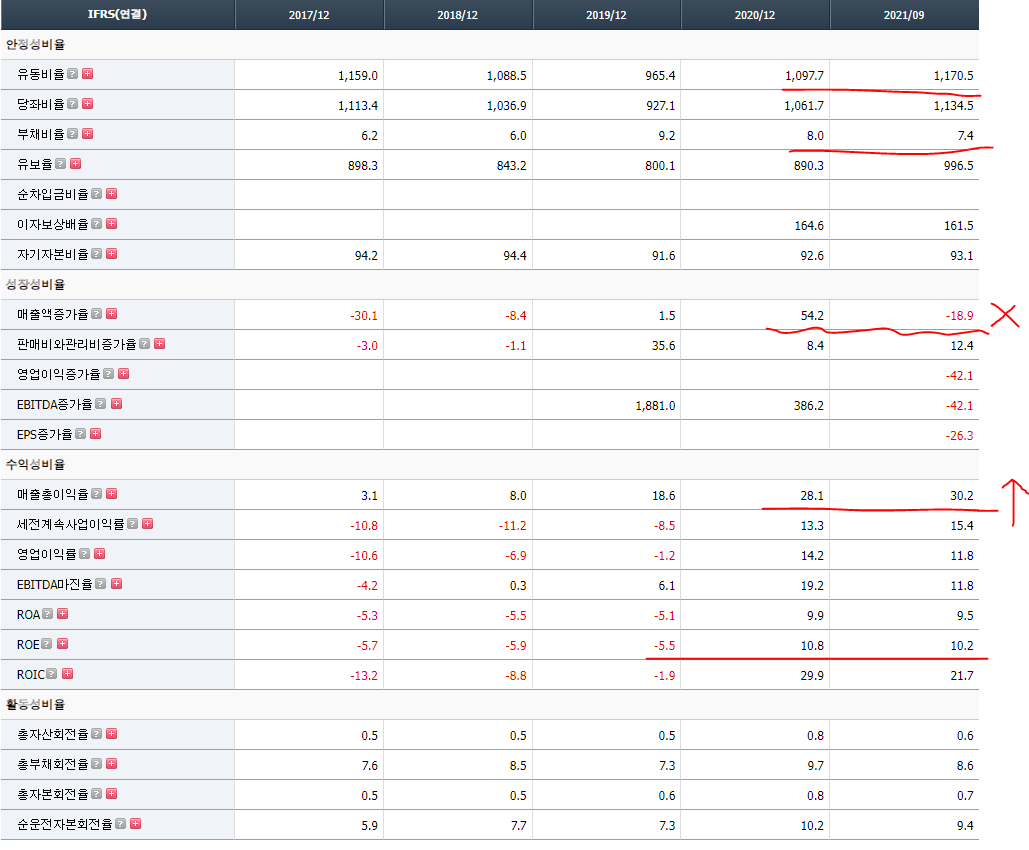Click the 2017/12 column header

coord(309,15)
